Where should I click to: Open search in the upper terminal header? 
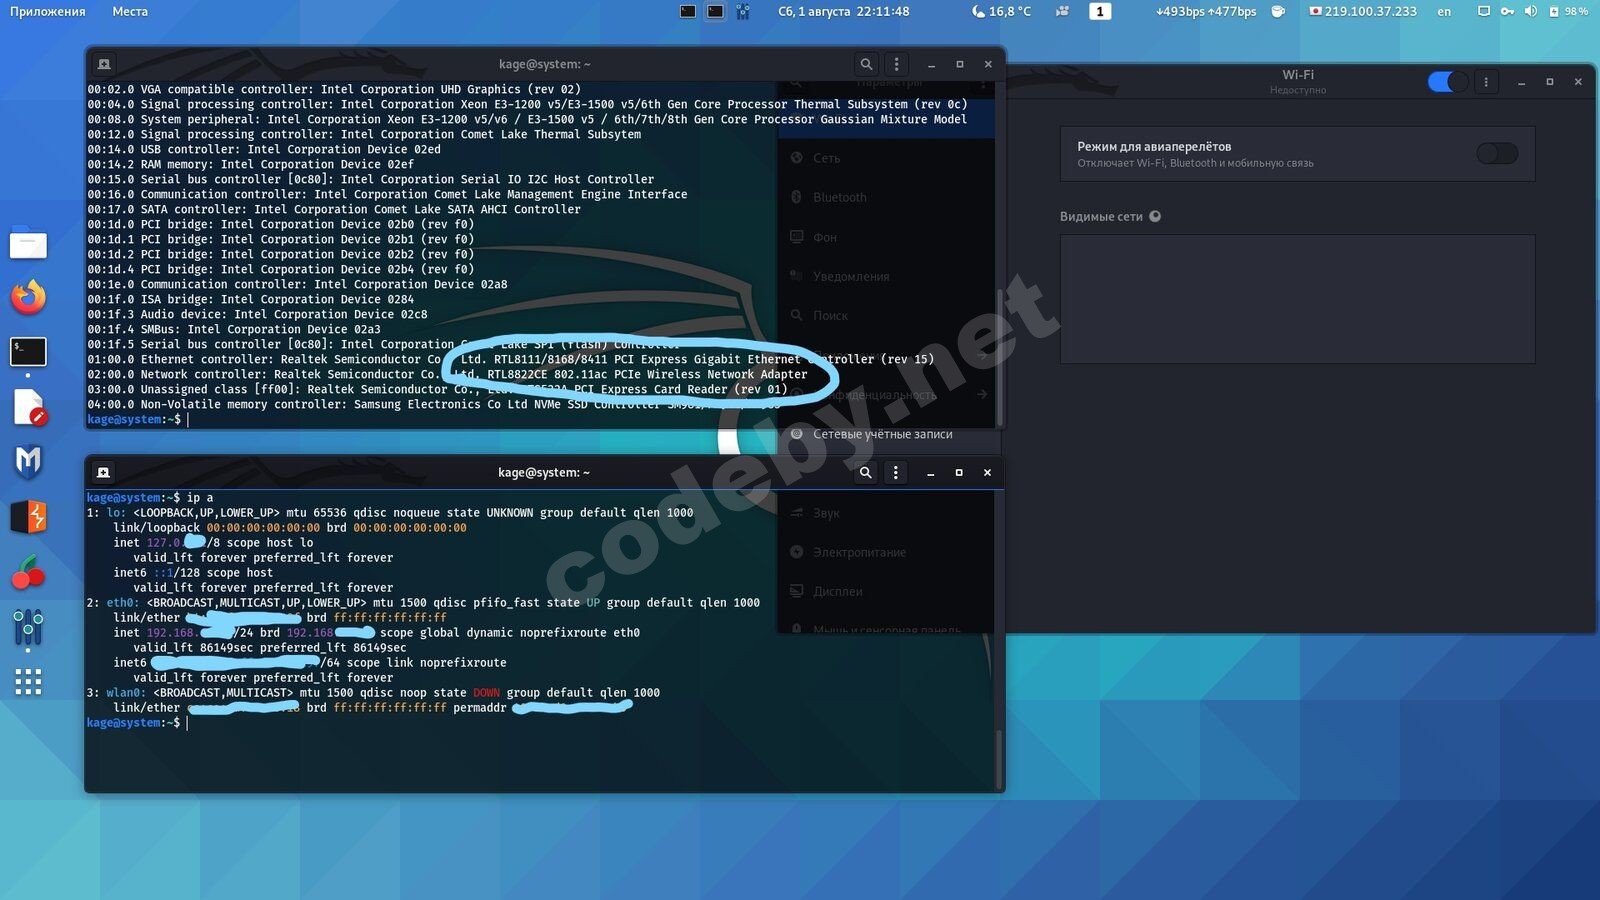click(x=866, y=64)
